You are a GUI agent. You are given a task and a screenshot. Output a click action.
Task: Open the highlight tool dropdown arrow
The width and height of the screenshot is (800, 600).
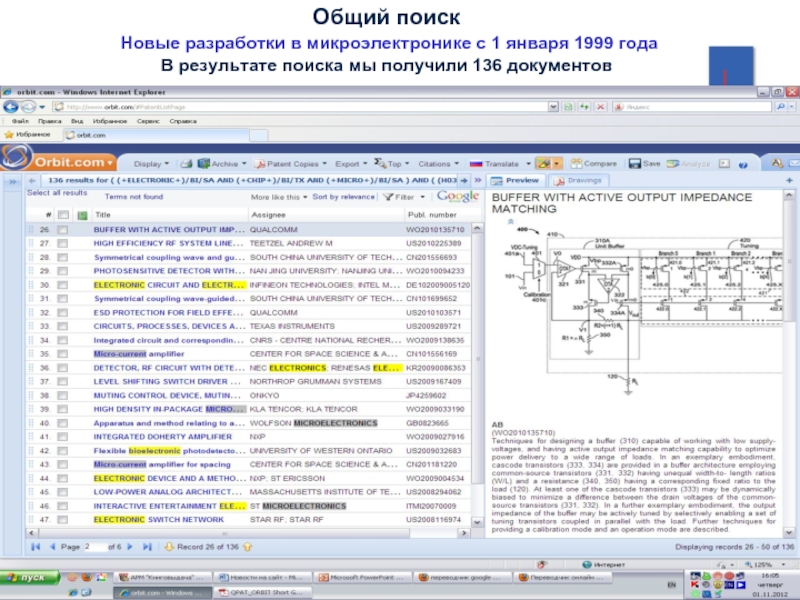pos(557,164)
